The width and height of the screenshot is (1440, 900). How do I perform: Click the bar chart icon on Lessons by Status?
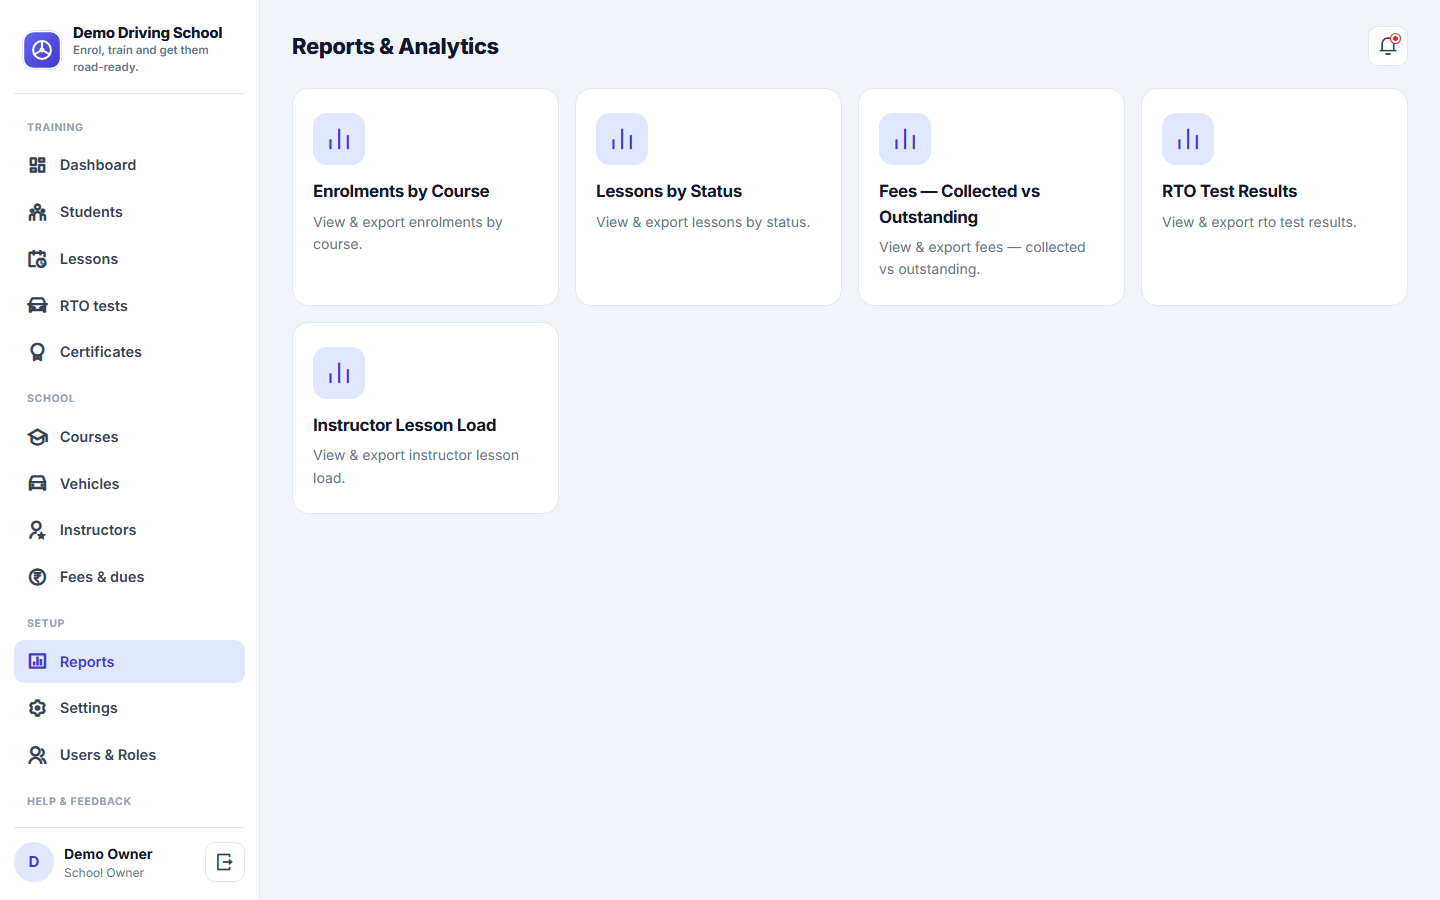click(622, 139)
